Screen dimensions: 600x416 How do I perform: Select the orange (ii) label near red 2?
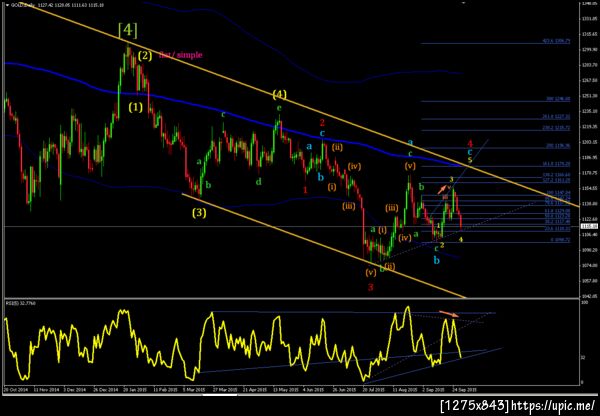pos(337,147)
